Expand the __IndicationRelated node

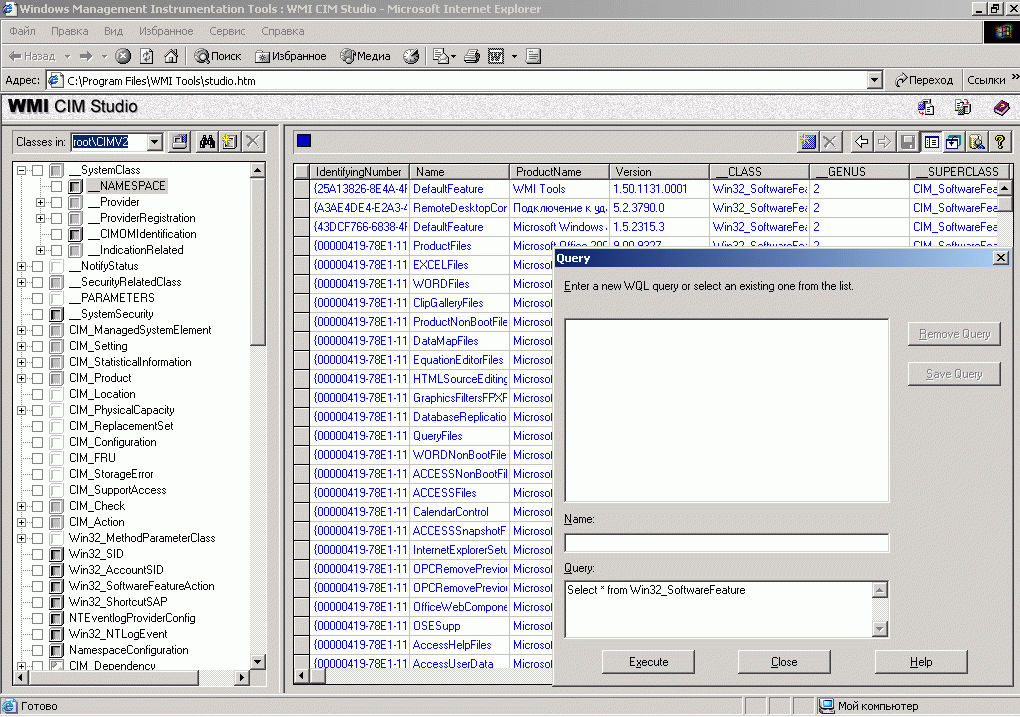pos(40,250)
